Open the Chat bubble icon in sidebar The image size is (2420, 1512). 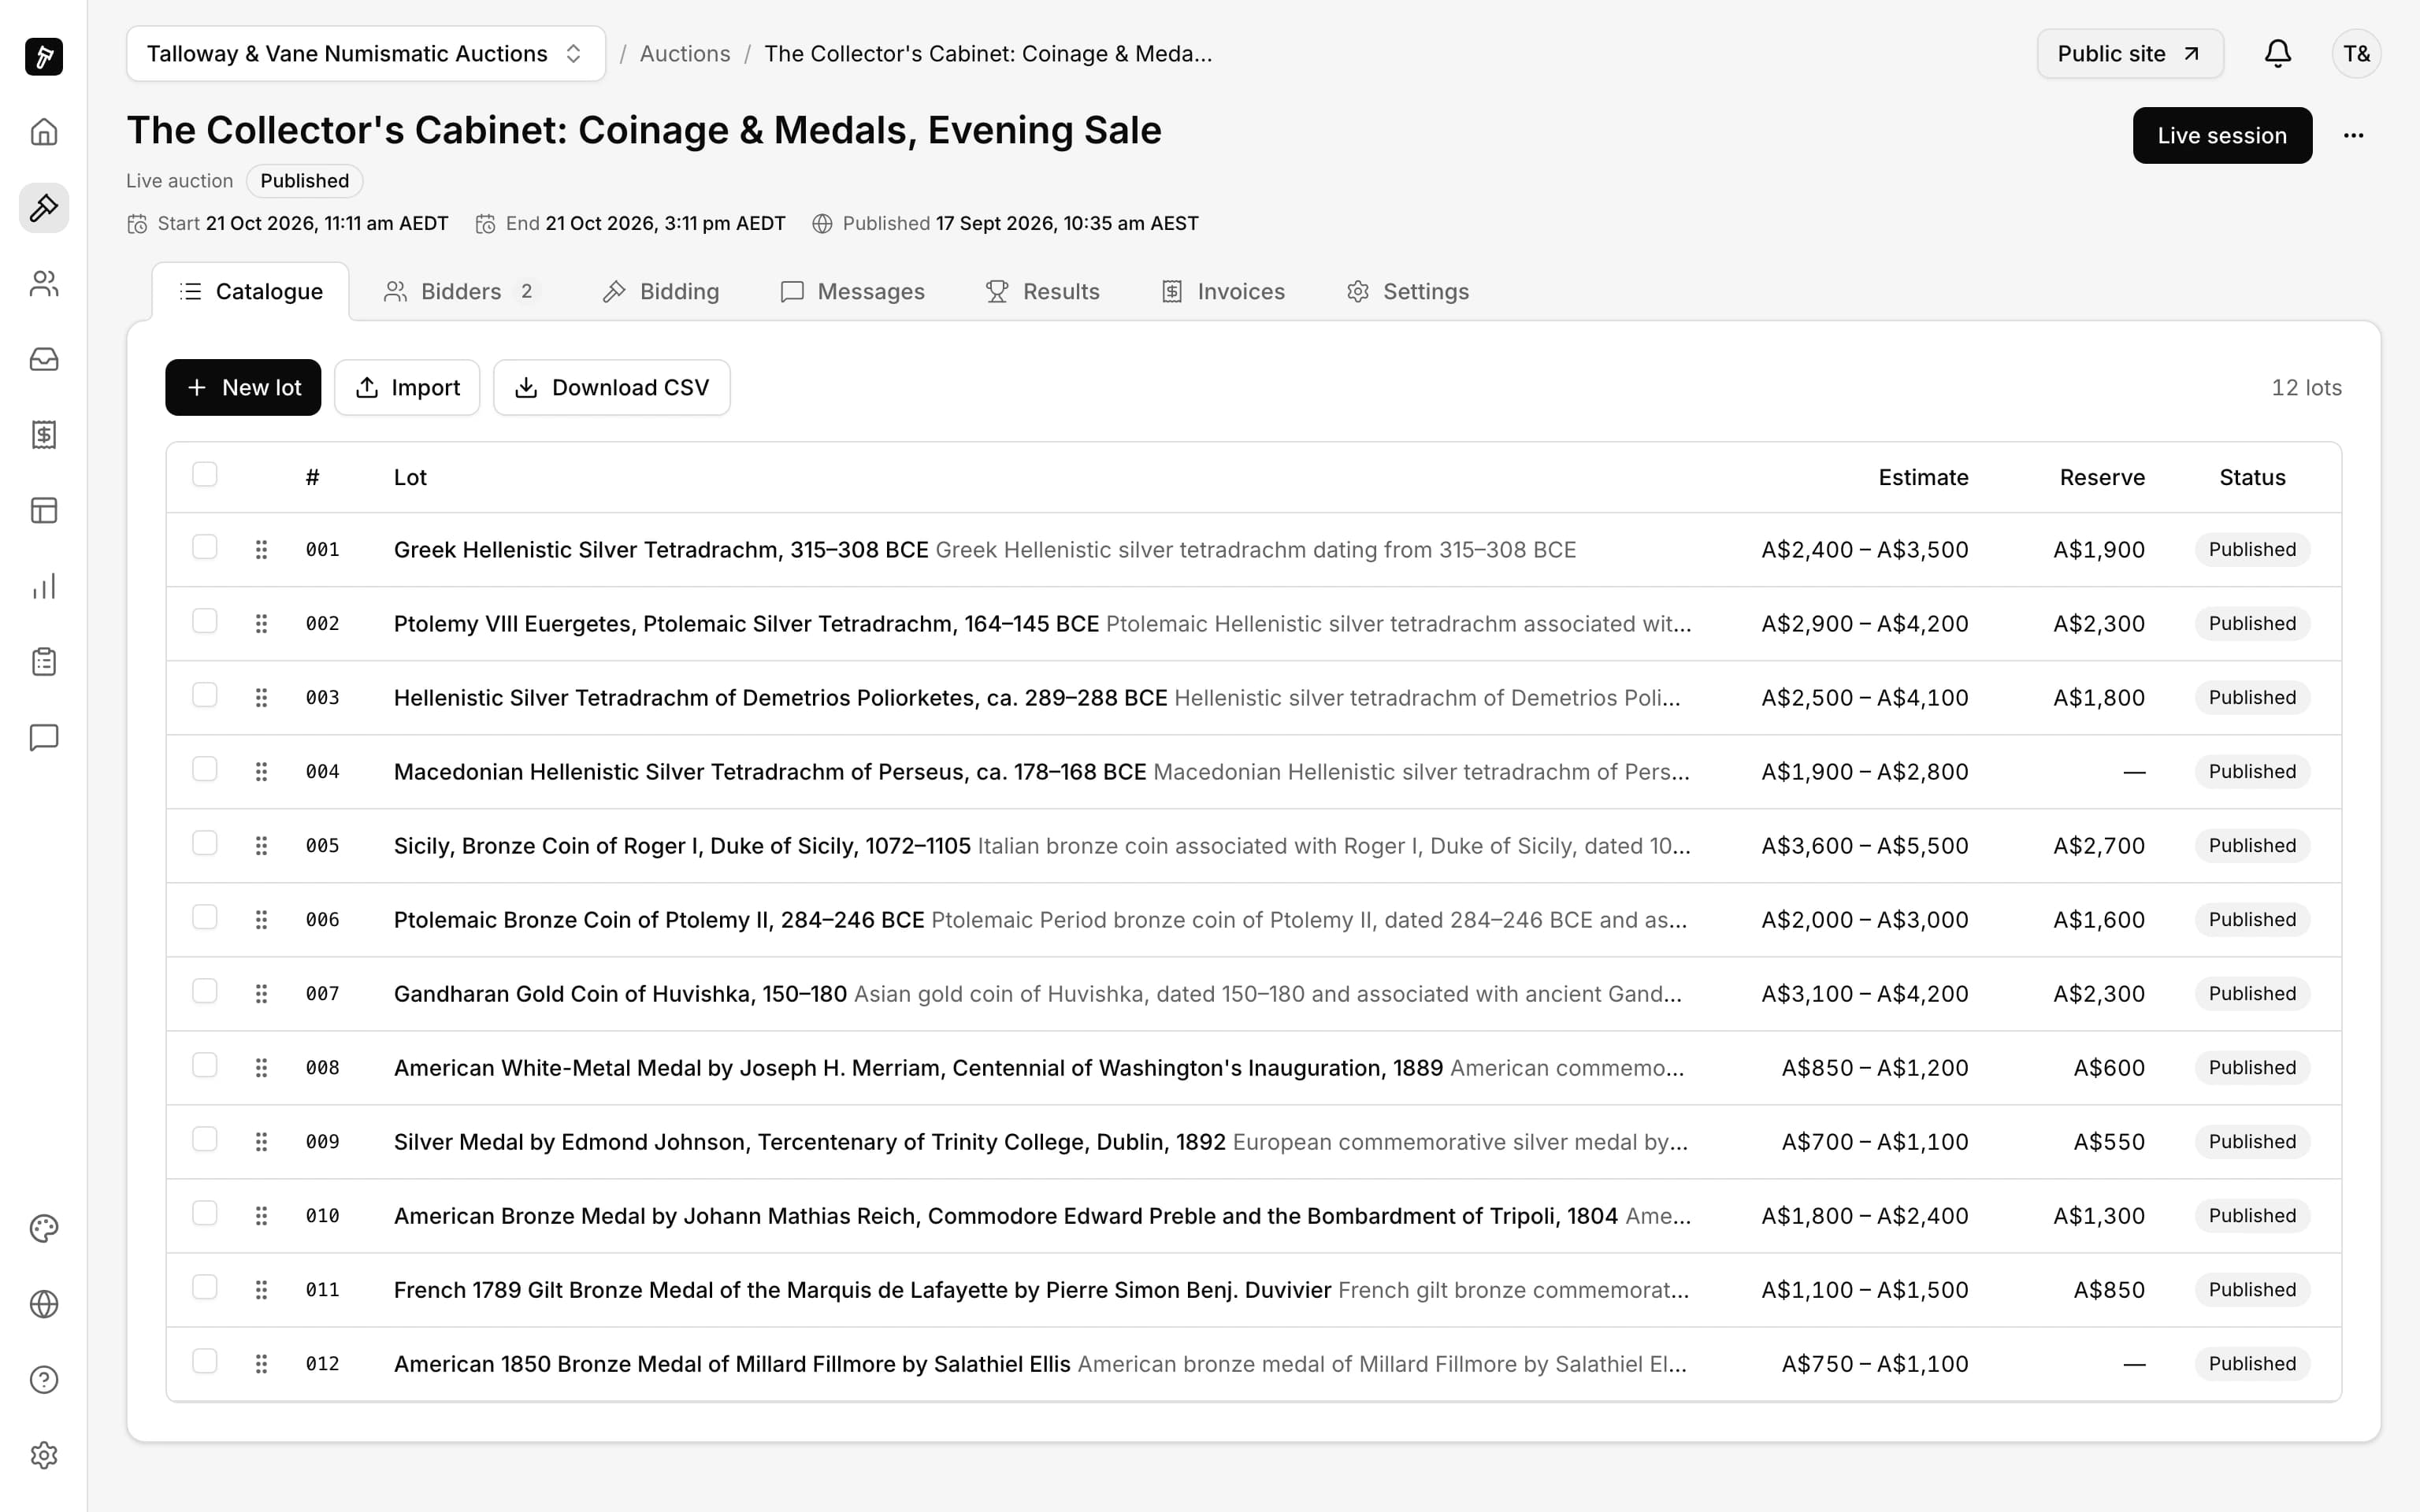[x=44, y=737]
